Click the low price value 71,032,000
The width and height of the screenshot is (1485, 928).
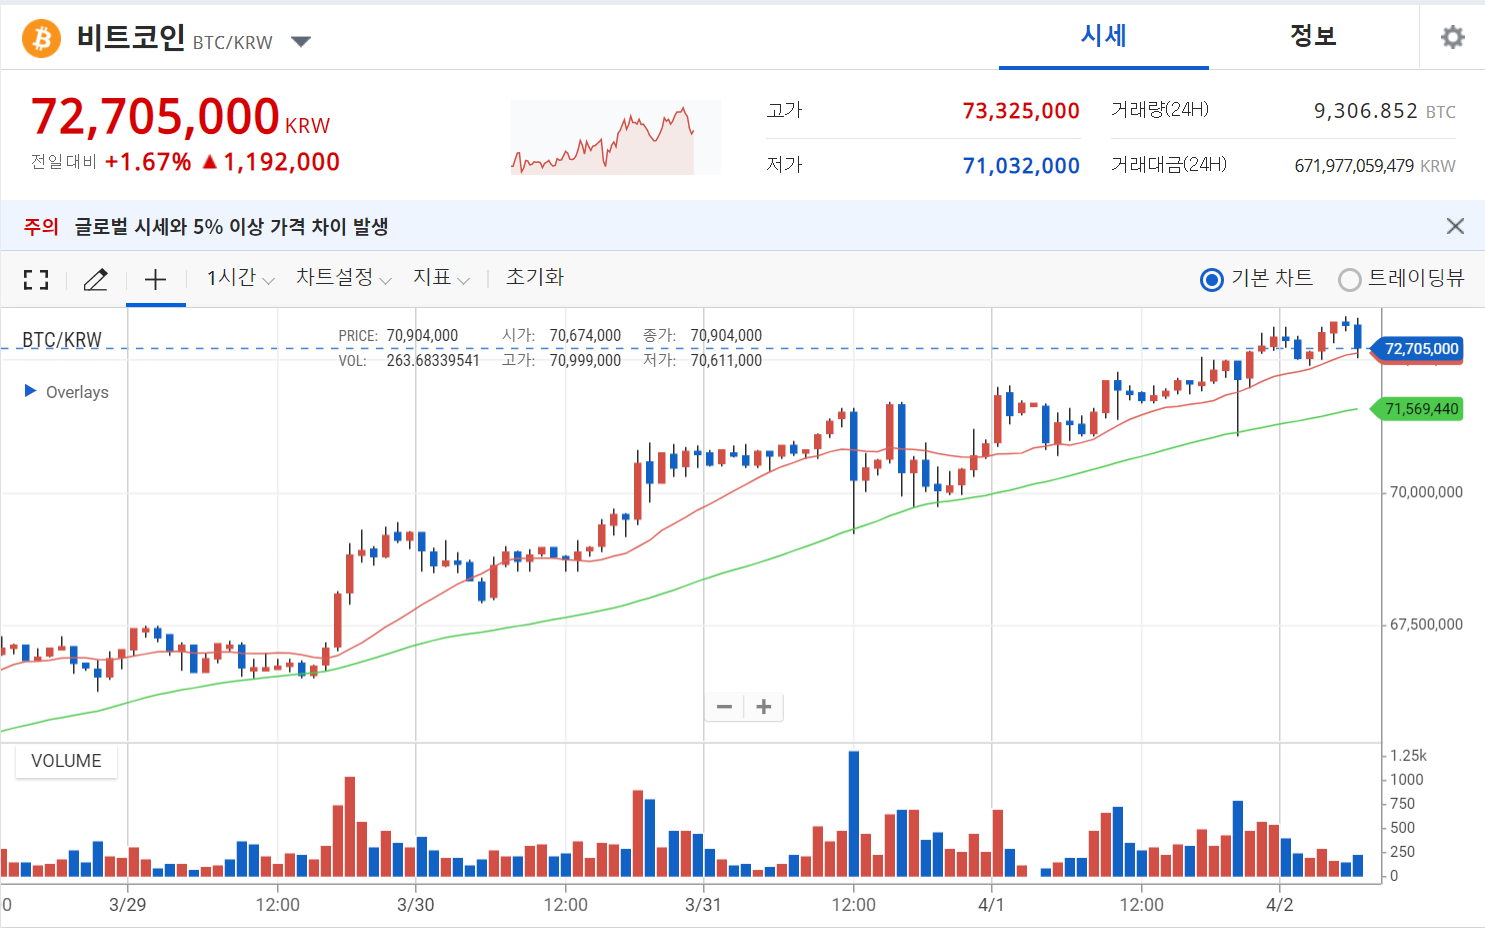[x=1021, y=166]
